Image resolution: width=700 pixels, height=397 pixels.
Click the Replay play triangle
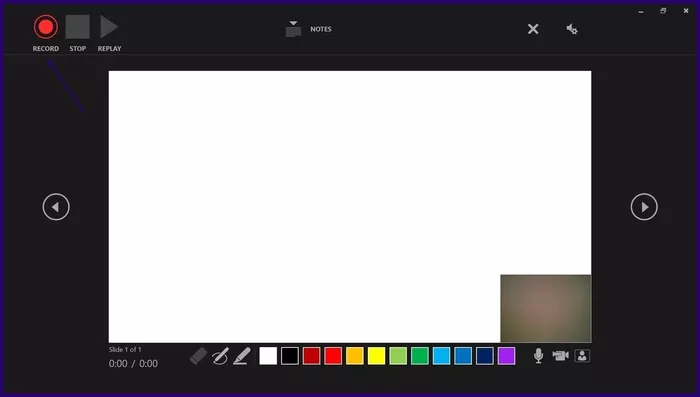click(x=108, y=27)
